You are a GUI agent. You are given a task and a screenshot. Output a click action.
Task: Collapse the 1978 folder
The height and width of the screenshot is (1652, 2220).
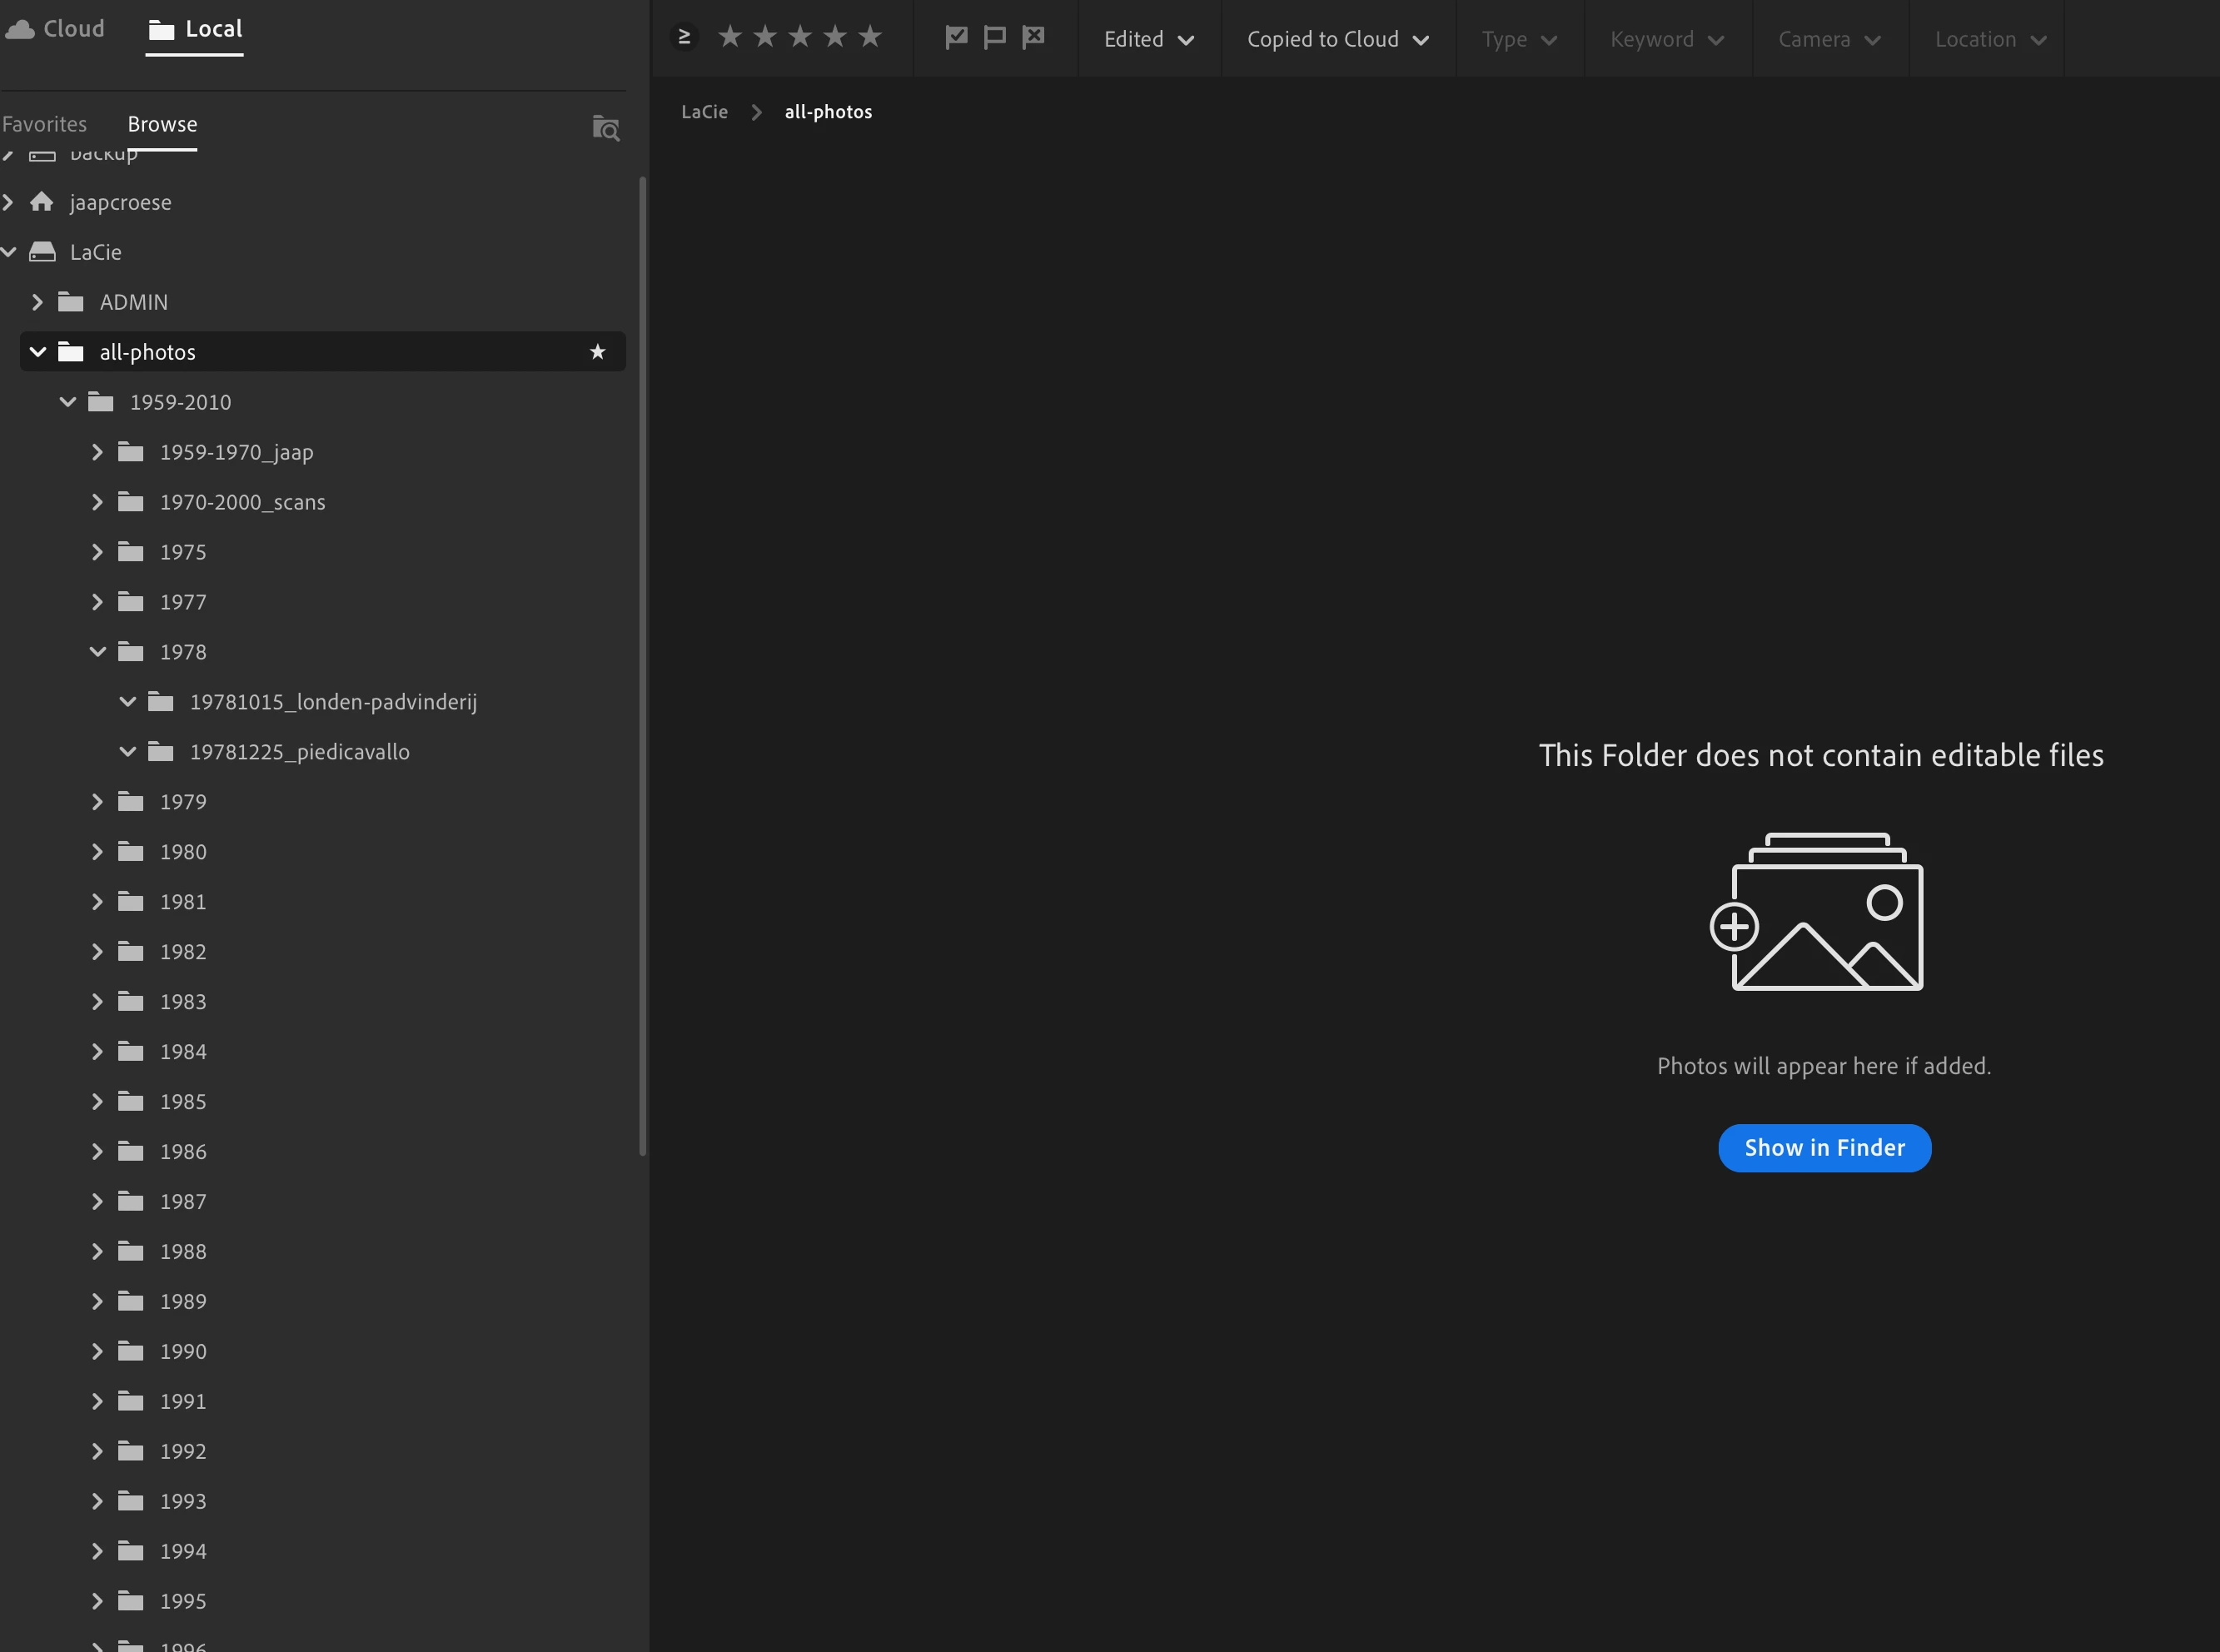point(97,652)
